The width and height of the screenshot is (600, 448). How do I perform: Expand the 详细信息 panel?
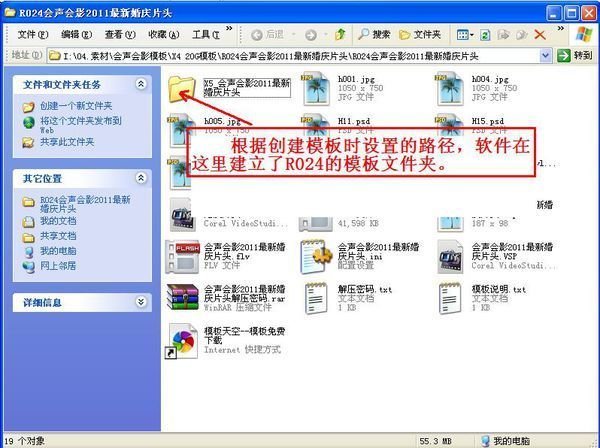tap(141, 301)
